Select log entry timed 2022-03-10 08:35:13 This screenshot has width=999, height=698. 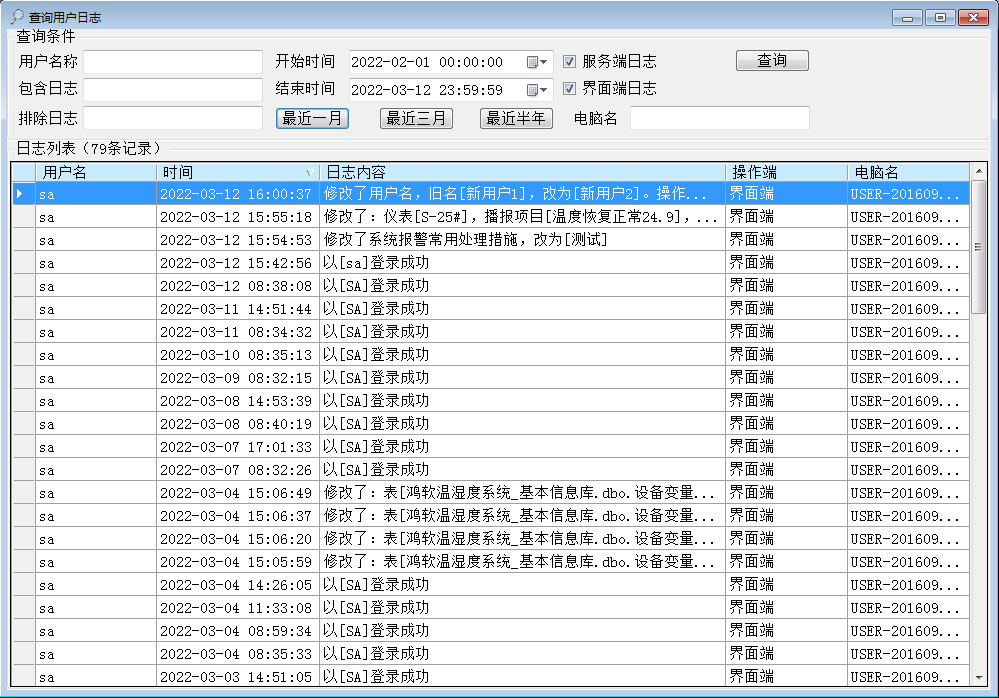[x=491, y=354]
